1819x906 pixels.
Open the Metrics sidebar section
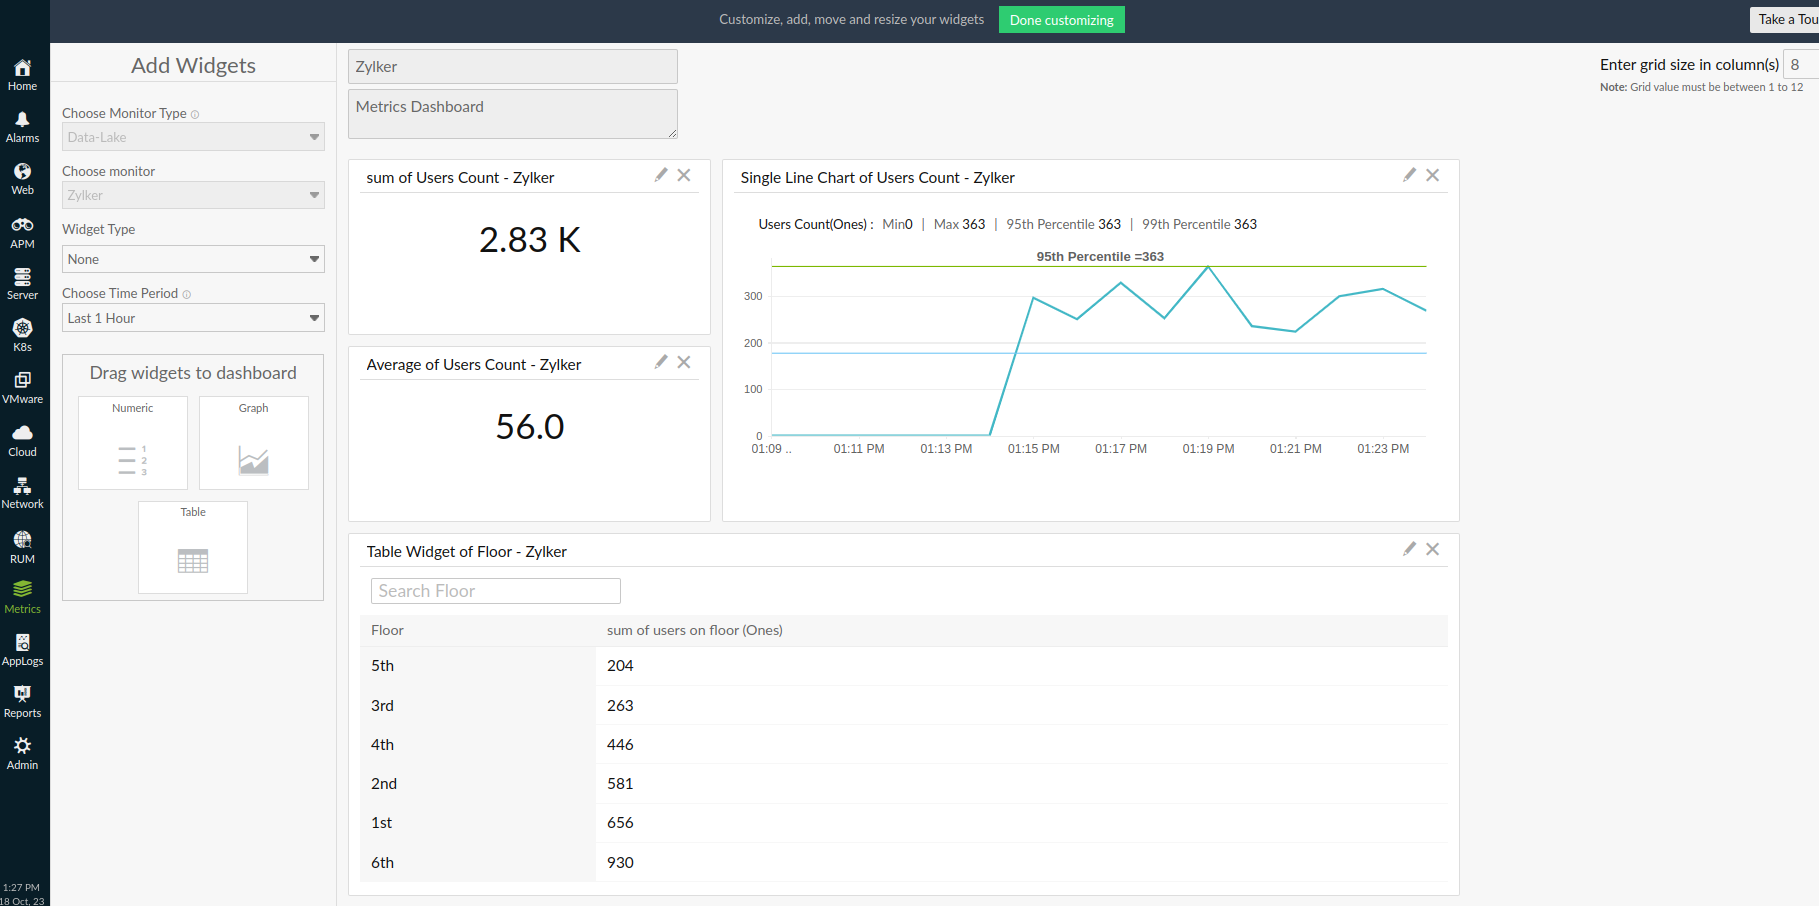(22, 597)
